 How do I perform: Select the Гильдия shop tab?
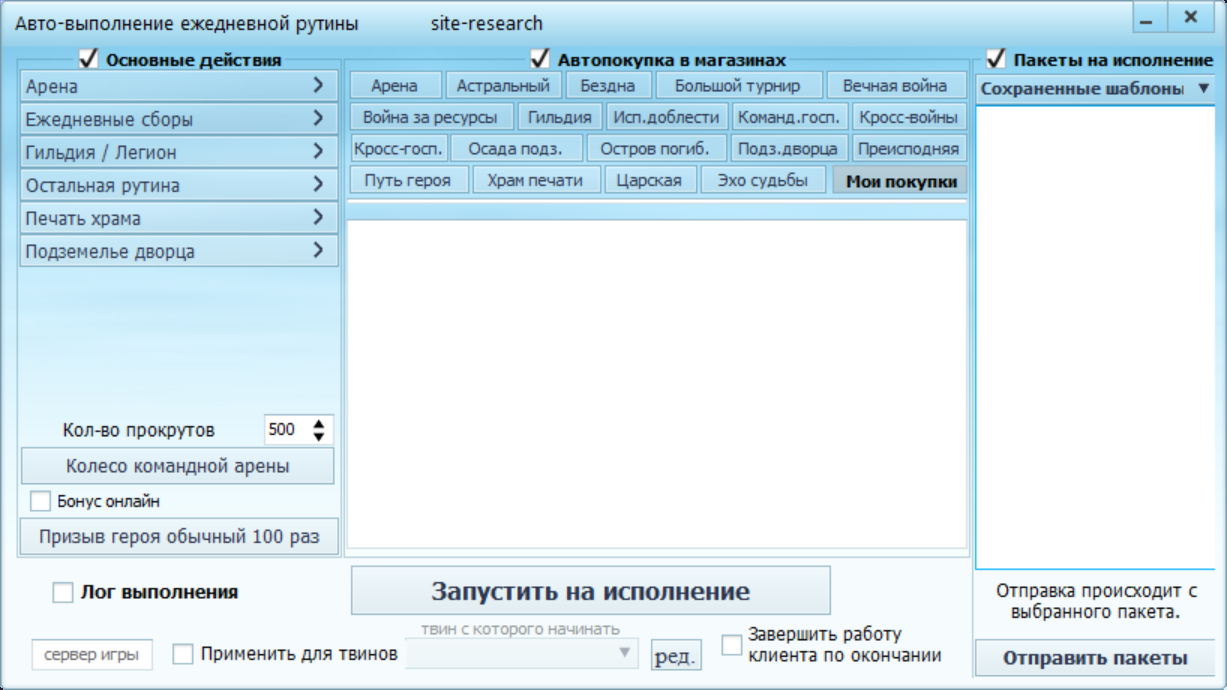560,117
